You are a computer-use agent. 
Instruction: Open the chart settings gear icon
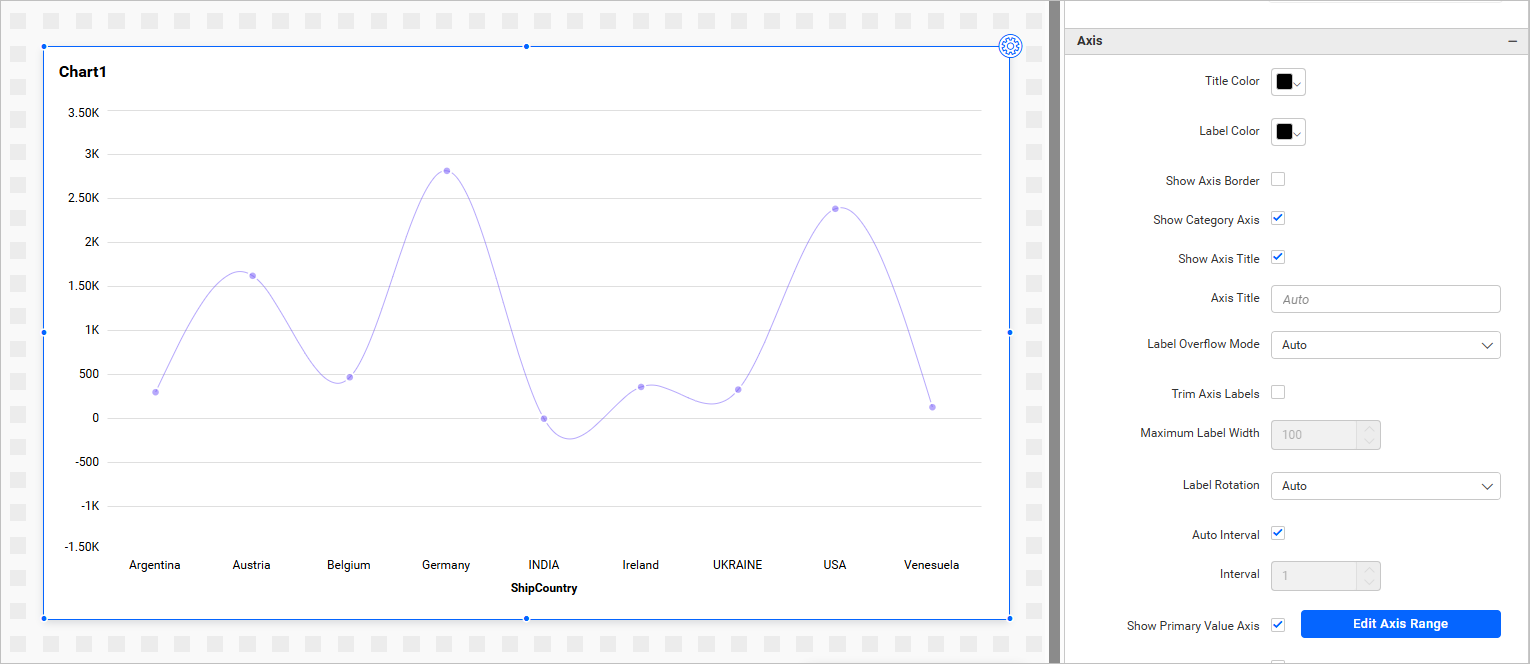coord(1010,46)
